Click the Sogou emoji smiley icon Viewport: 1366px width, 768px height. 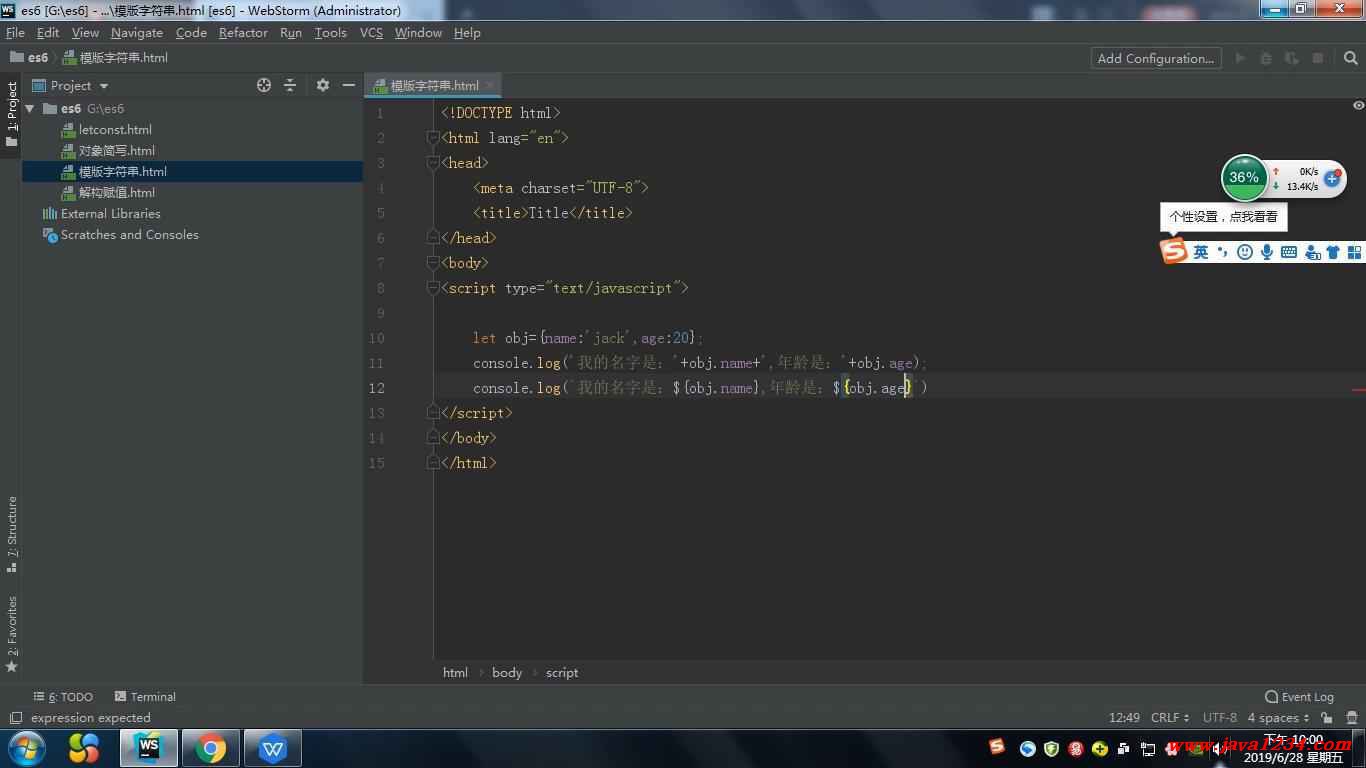coord(1244,252)
